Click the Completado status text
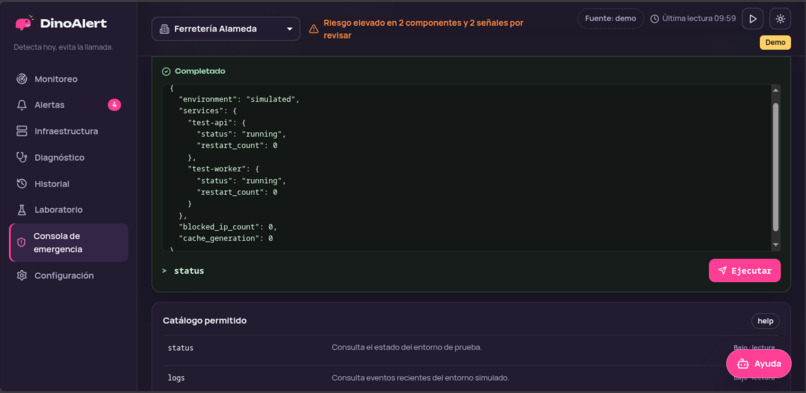Screen dimensions: 806x393 click(x=200, y=71)
